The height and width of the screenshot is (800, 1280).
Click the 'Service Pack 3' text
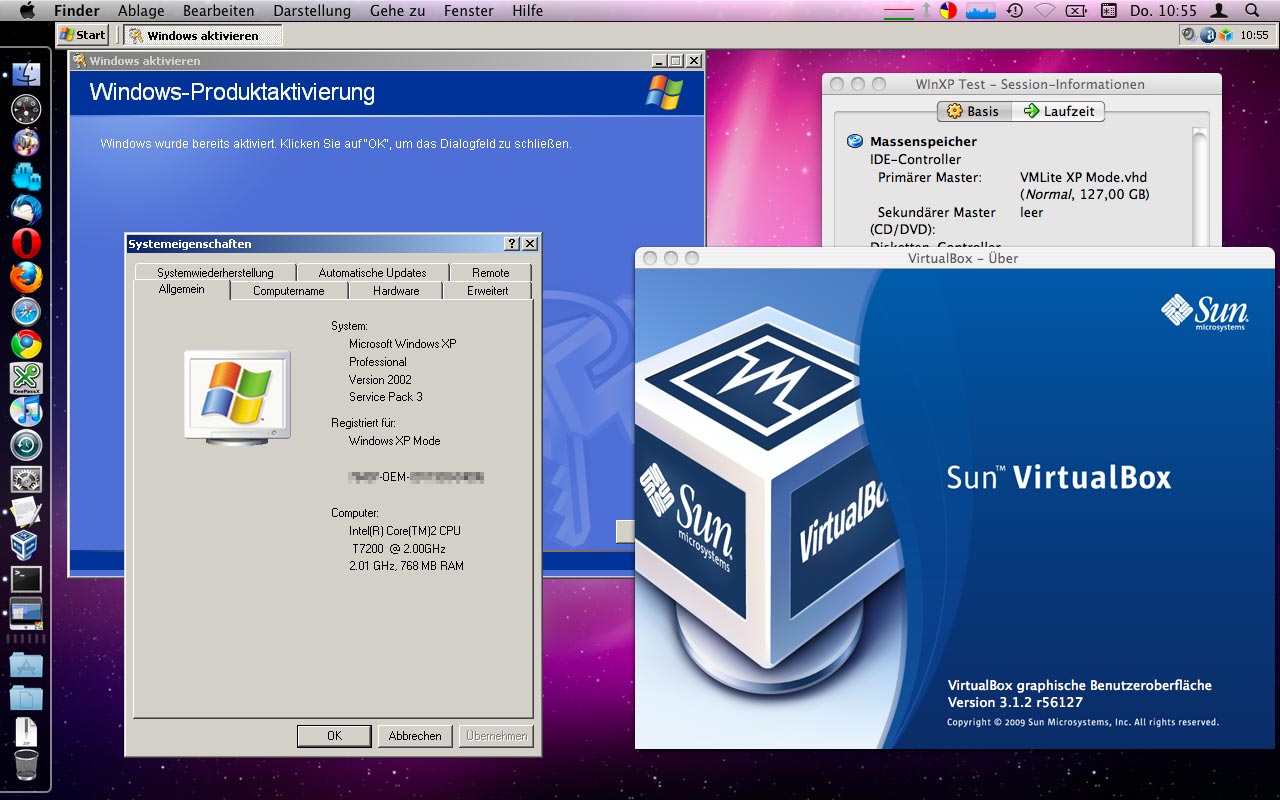(x=386, y=397)
